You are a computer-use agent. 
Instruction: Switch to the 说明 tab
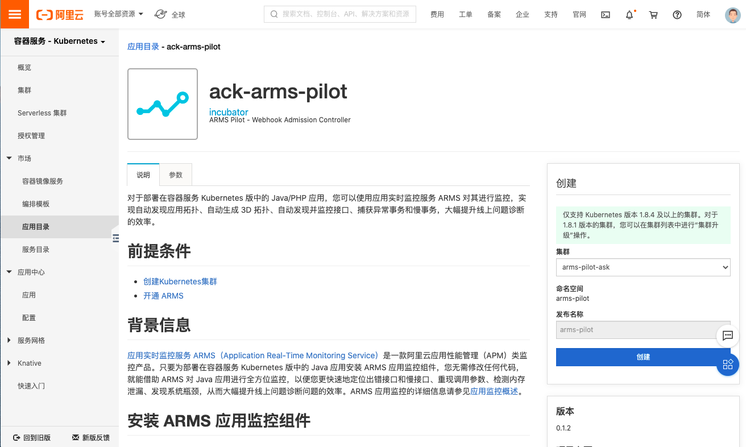(x=143, y=175)
